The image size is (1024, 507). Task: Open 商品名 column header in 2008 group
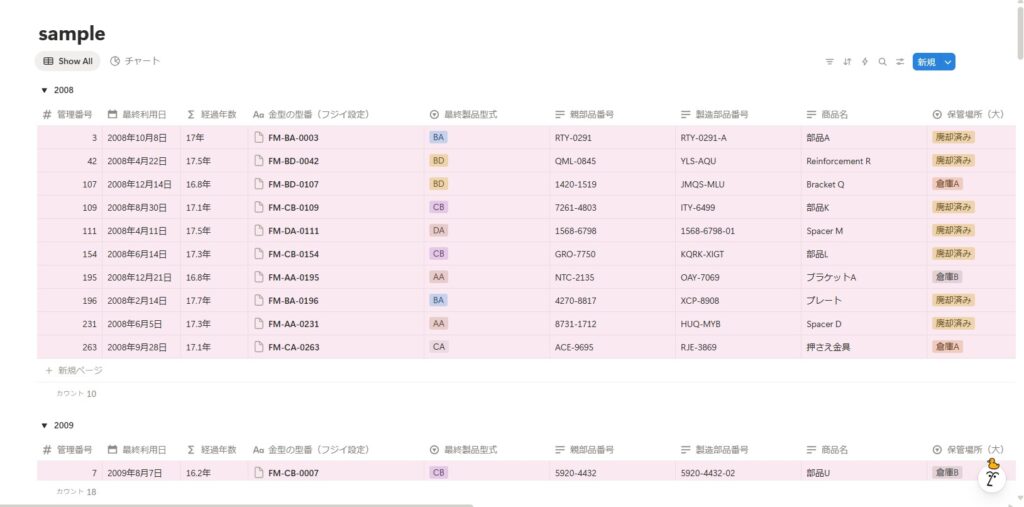[x=864, y=114]
